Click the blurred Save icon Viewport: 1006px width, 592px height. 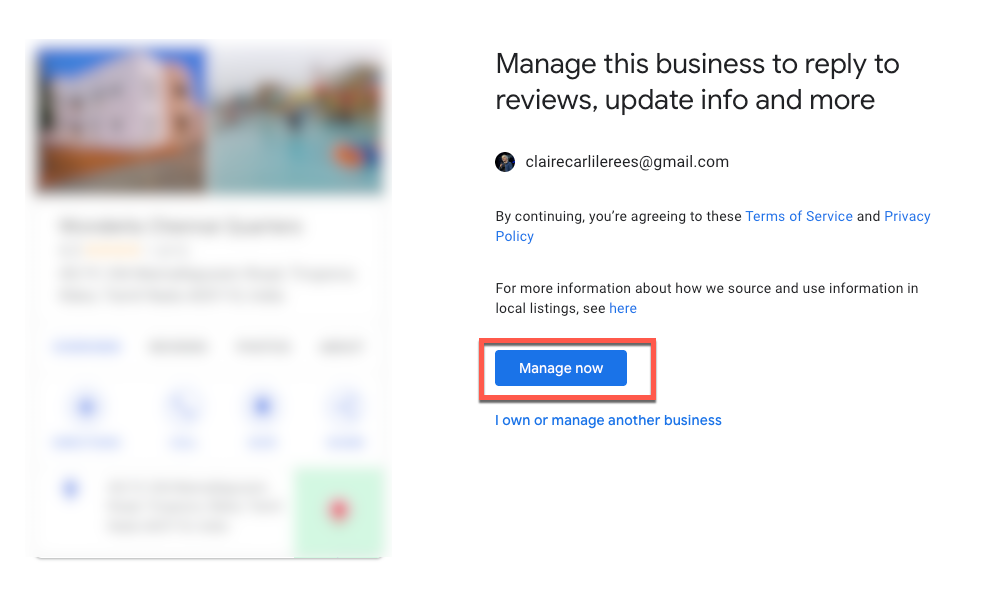click(x=262, y=407)
